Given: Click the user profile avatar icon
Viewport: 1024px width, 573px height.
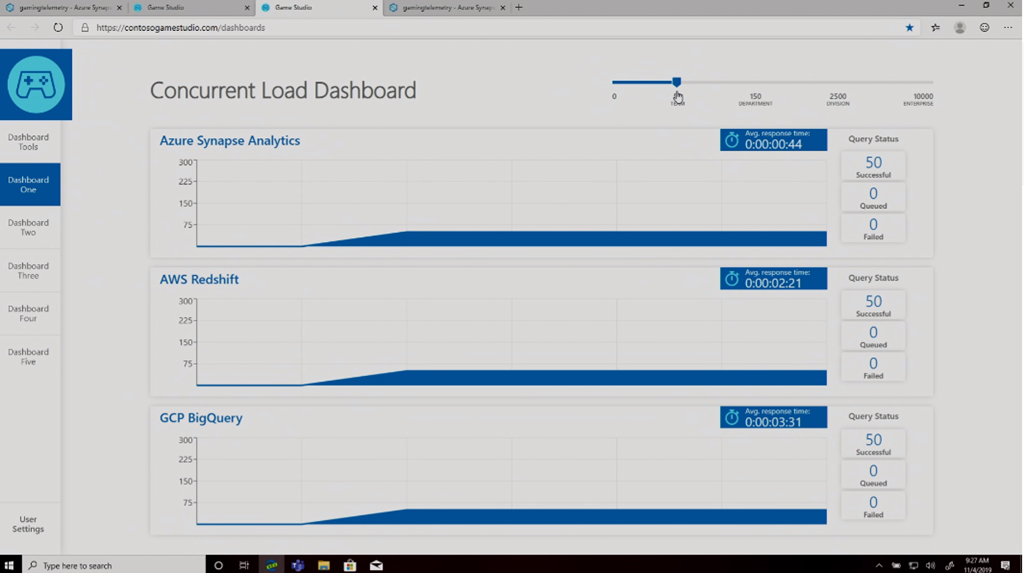Looking at the screenshot, I should pyautogui.click(x=959, y=27).
